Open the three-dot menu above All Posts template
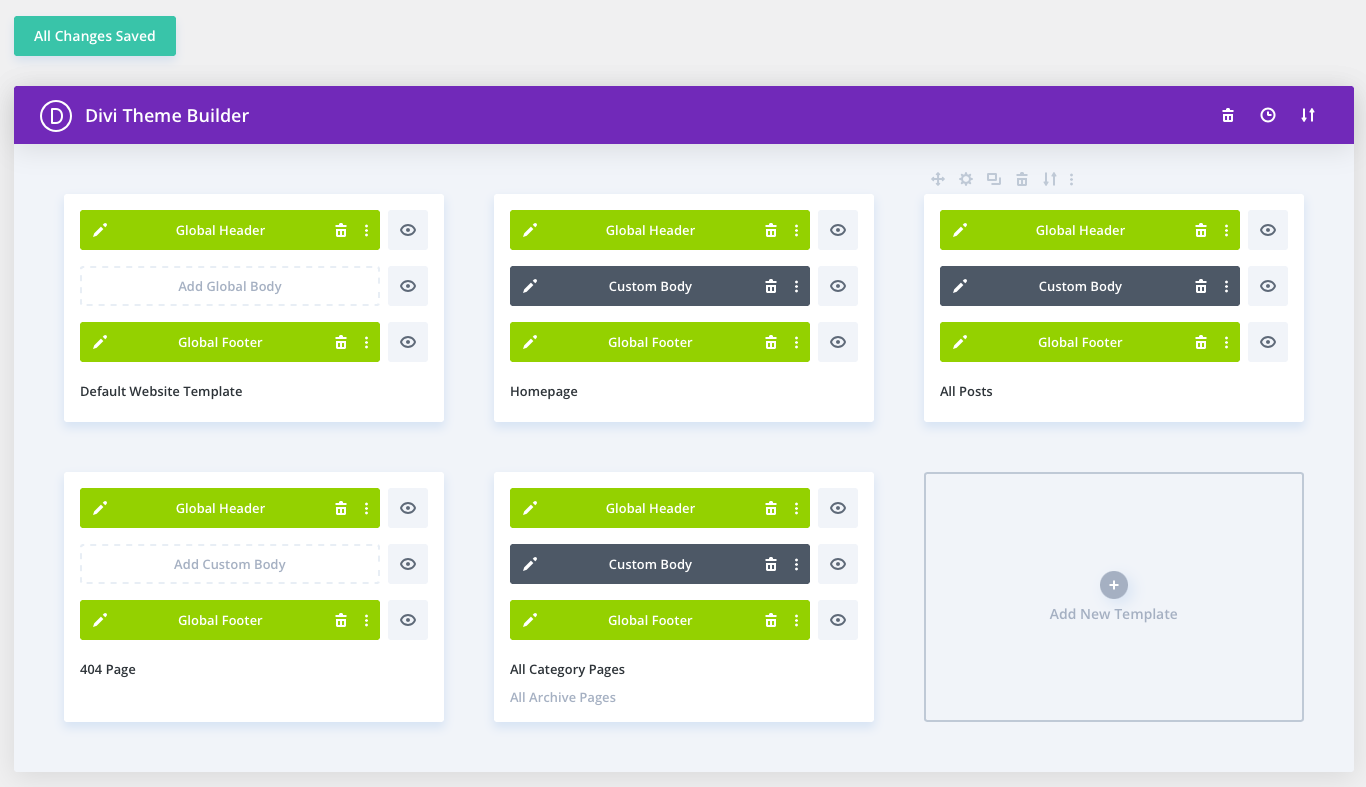The width and height of the screenshot is (1366, 787). click(x=1072, y=179)
